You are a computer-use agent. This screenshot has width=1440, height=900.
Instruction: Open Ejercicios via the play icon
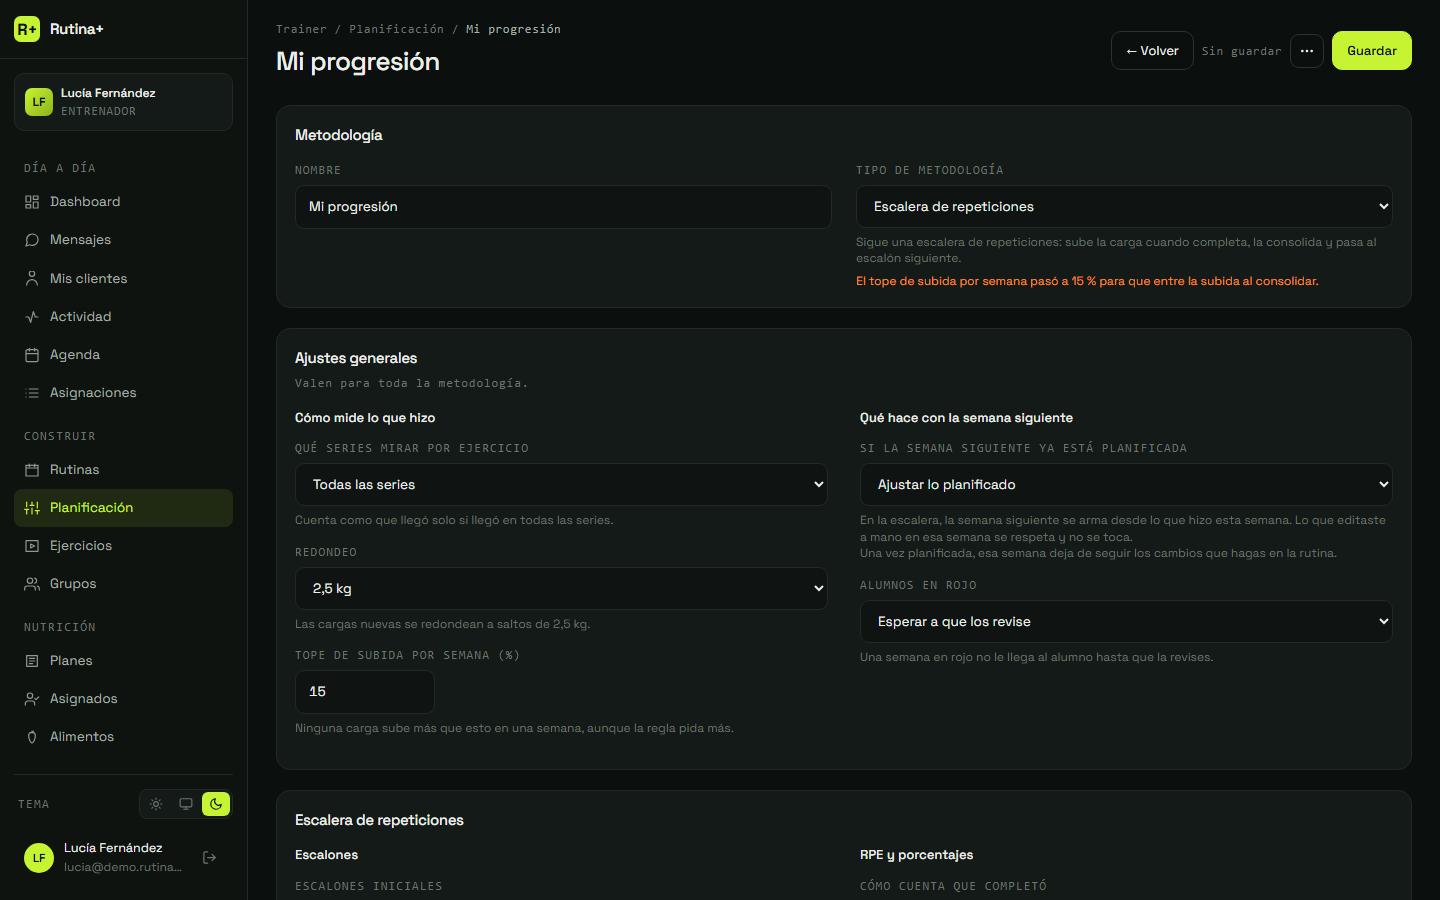pos(32,546)
